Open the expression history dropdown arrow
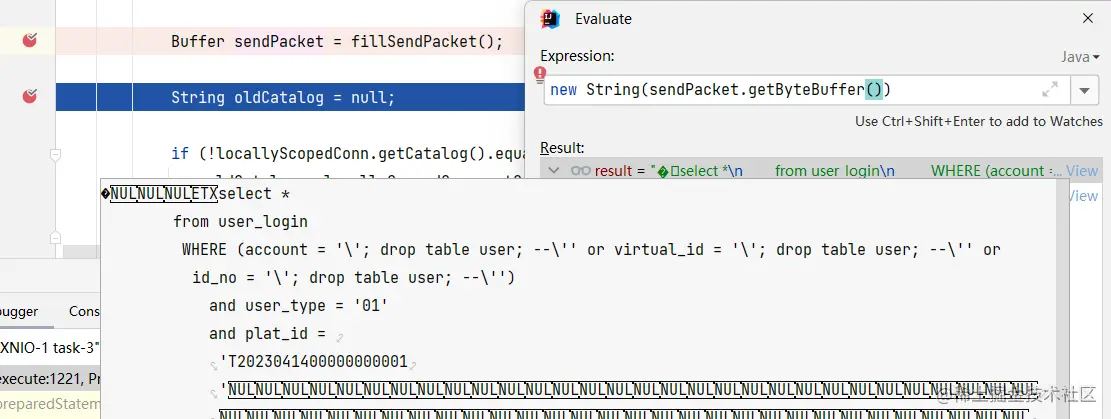Image resolution: width=1111 pixels, height=419 pixels. point(1084,90)
